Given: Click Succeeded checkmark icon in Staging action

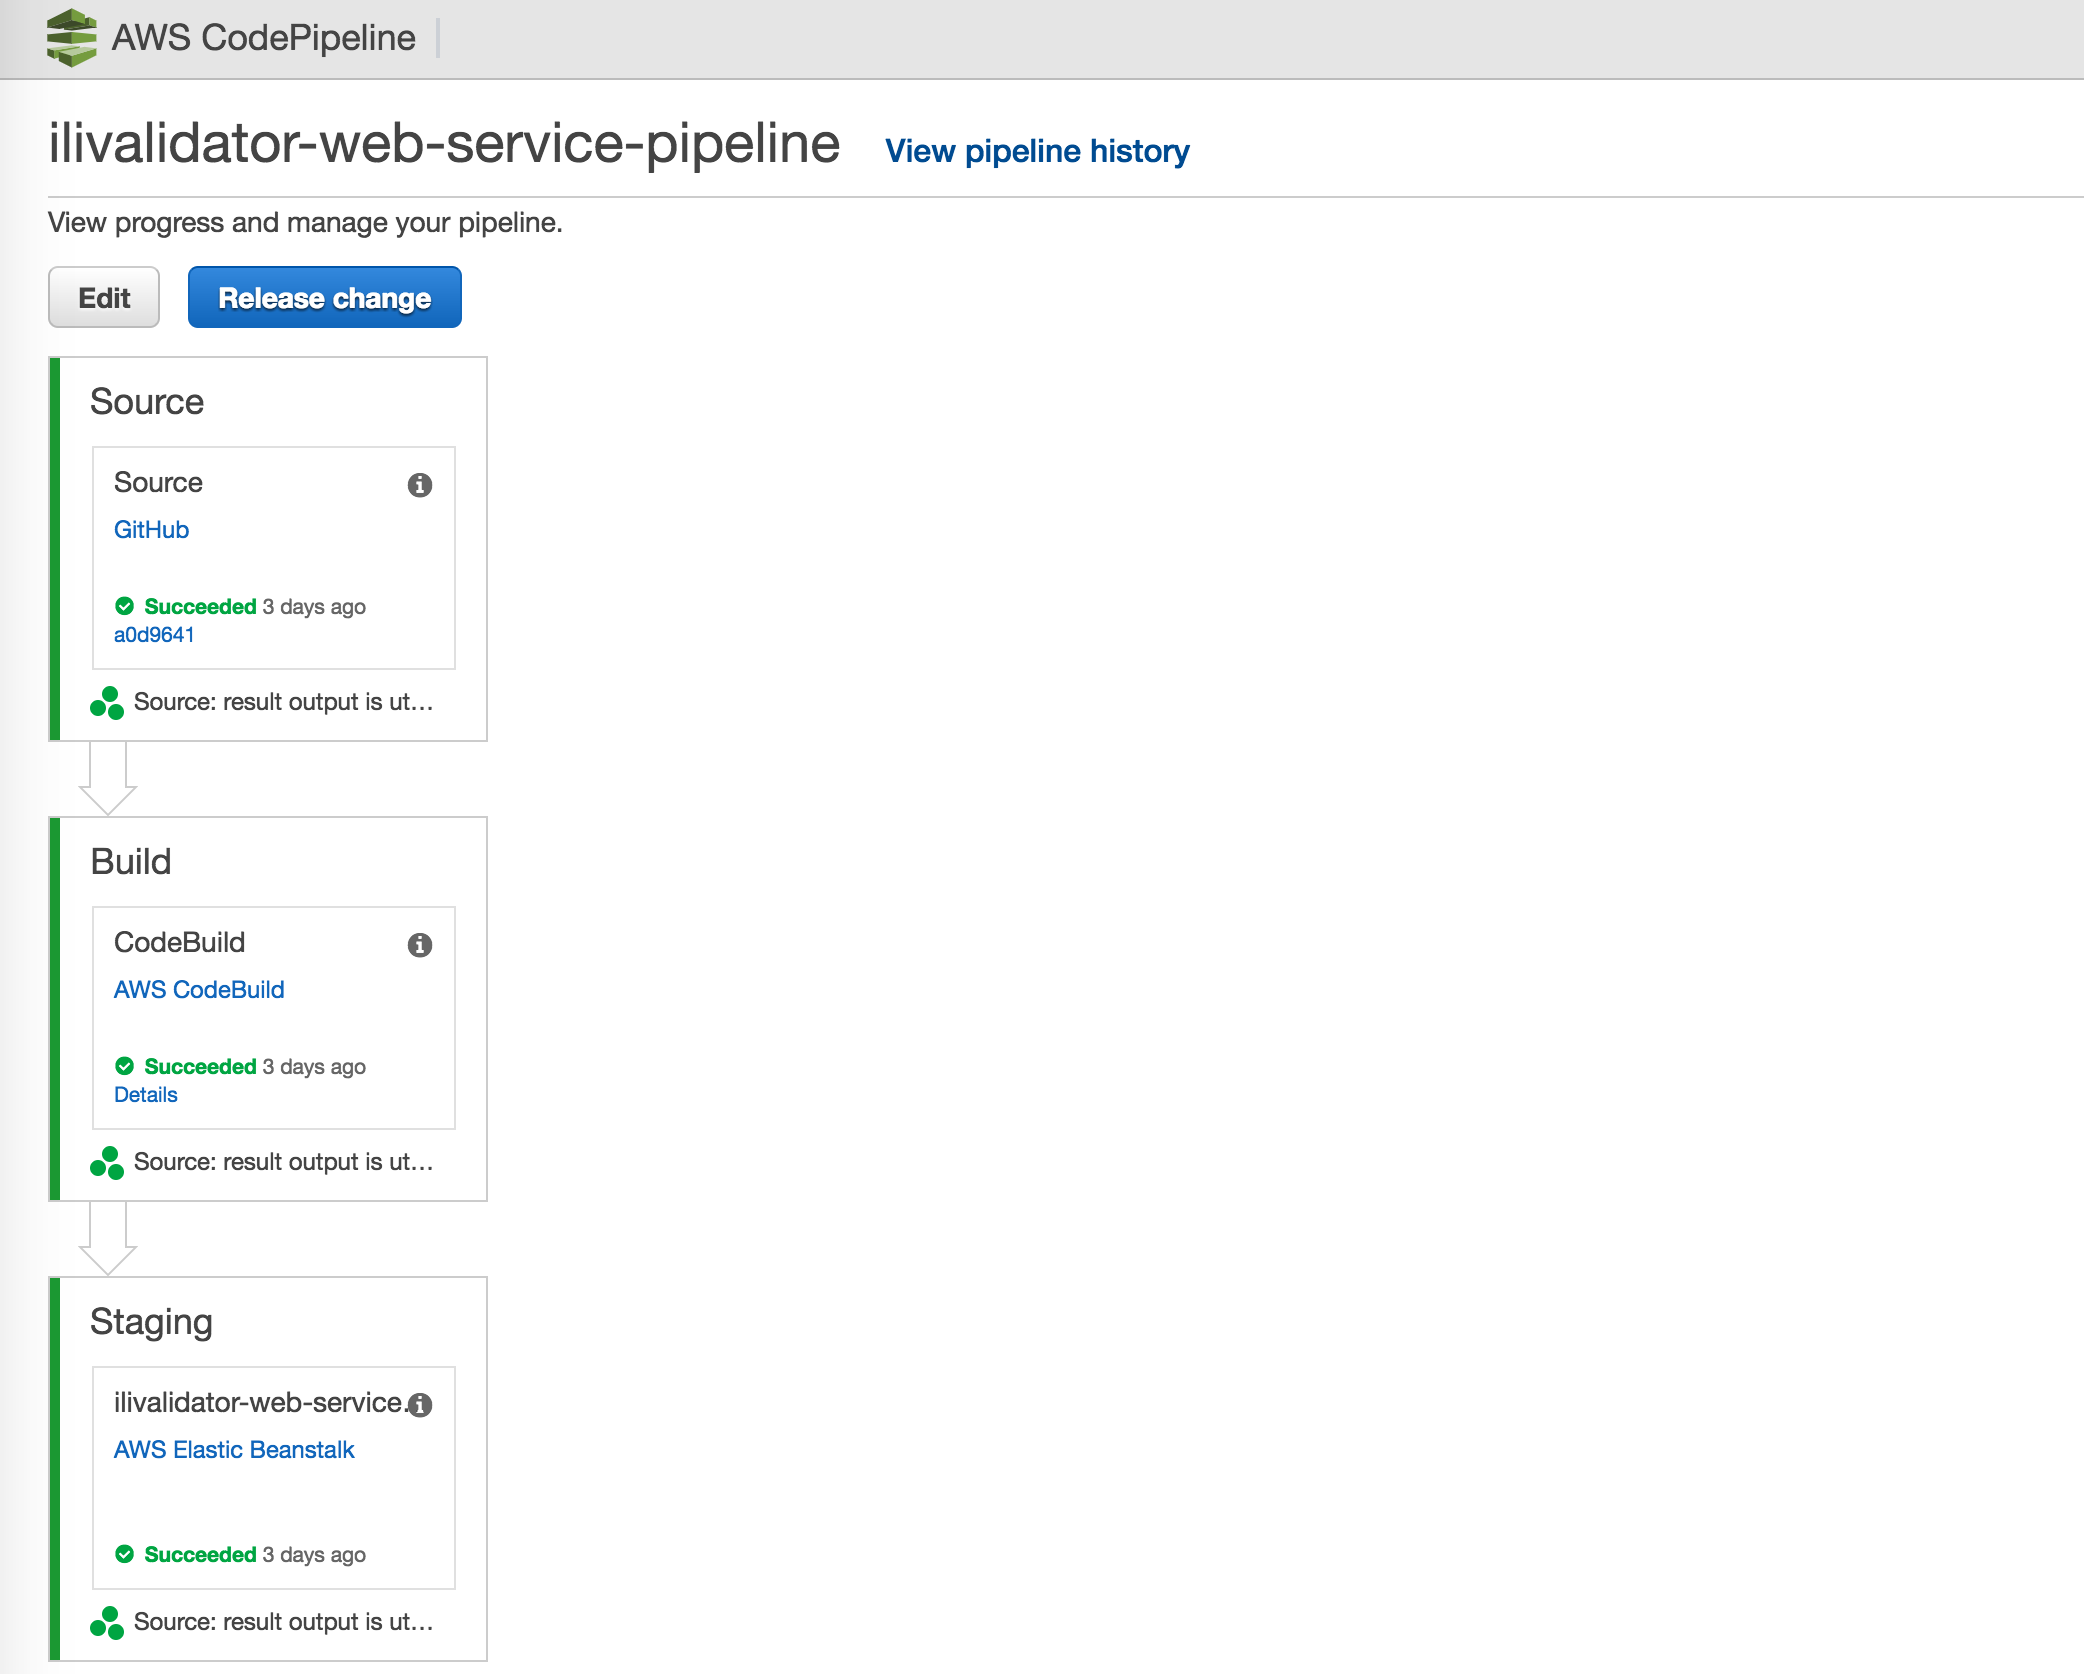Looking at the screenshot, I should coord(125,1554).
